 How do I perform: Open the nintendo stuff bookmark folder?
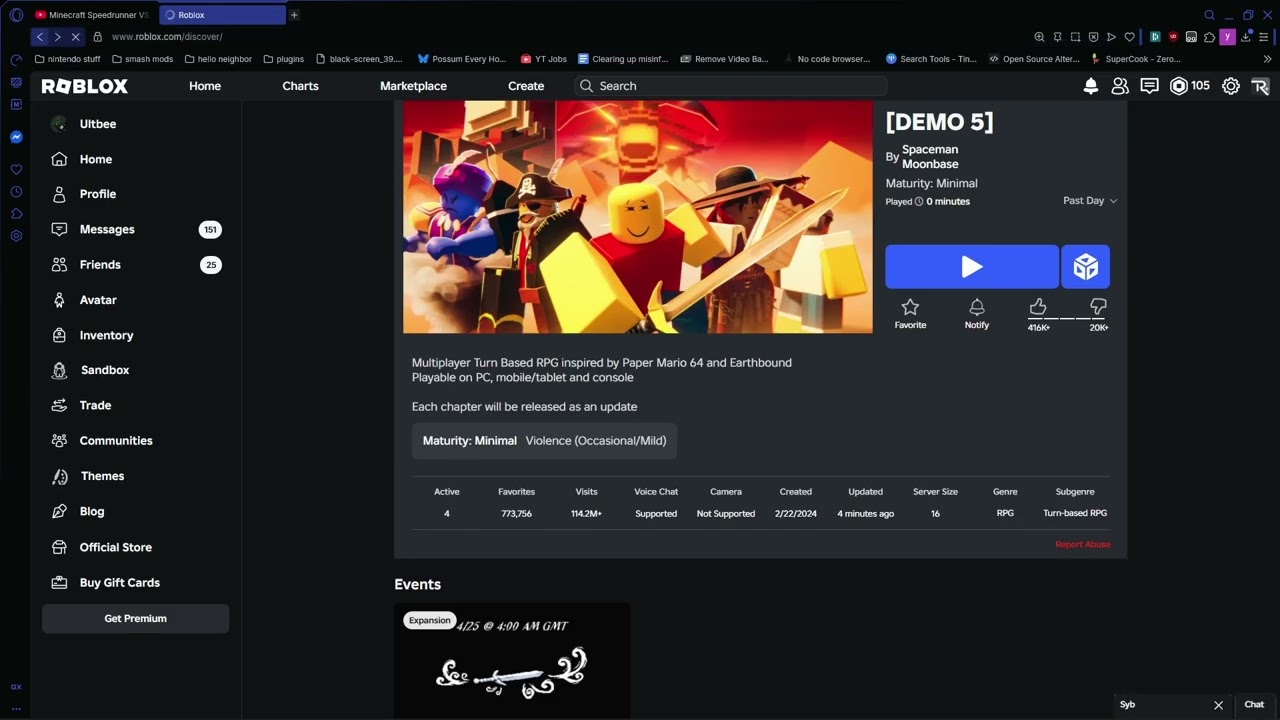tap(68, 59)
